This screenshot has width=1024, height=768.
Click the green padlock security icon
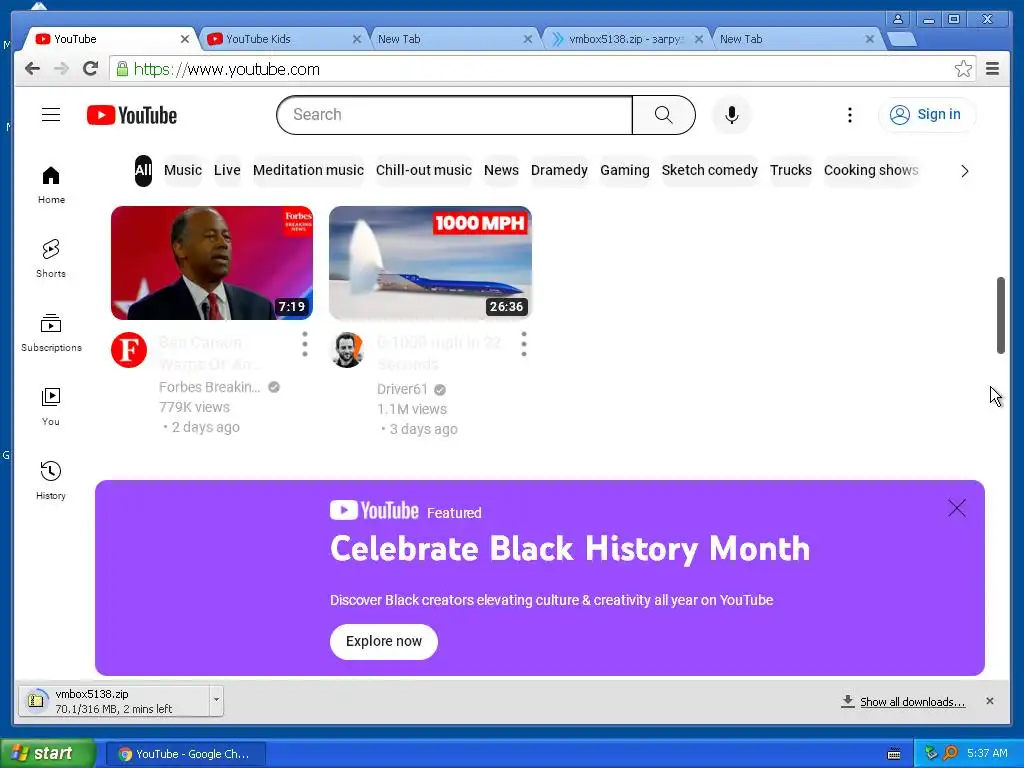(122, 69)
